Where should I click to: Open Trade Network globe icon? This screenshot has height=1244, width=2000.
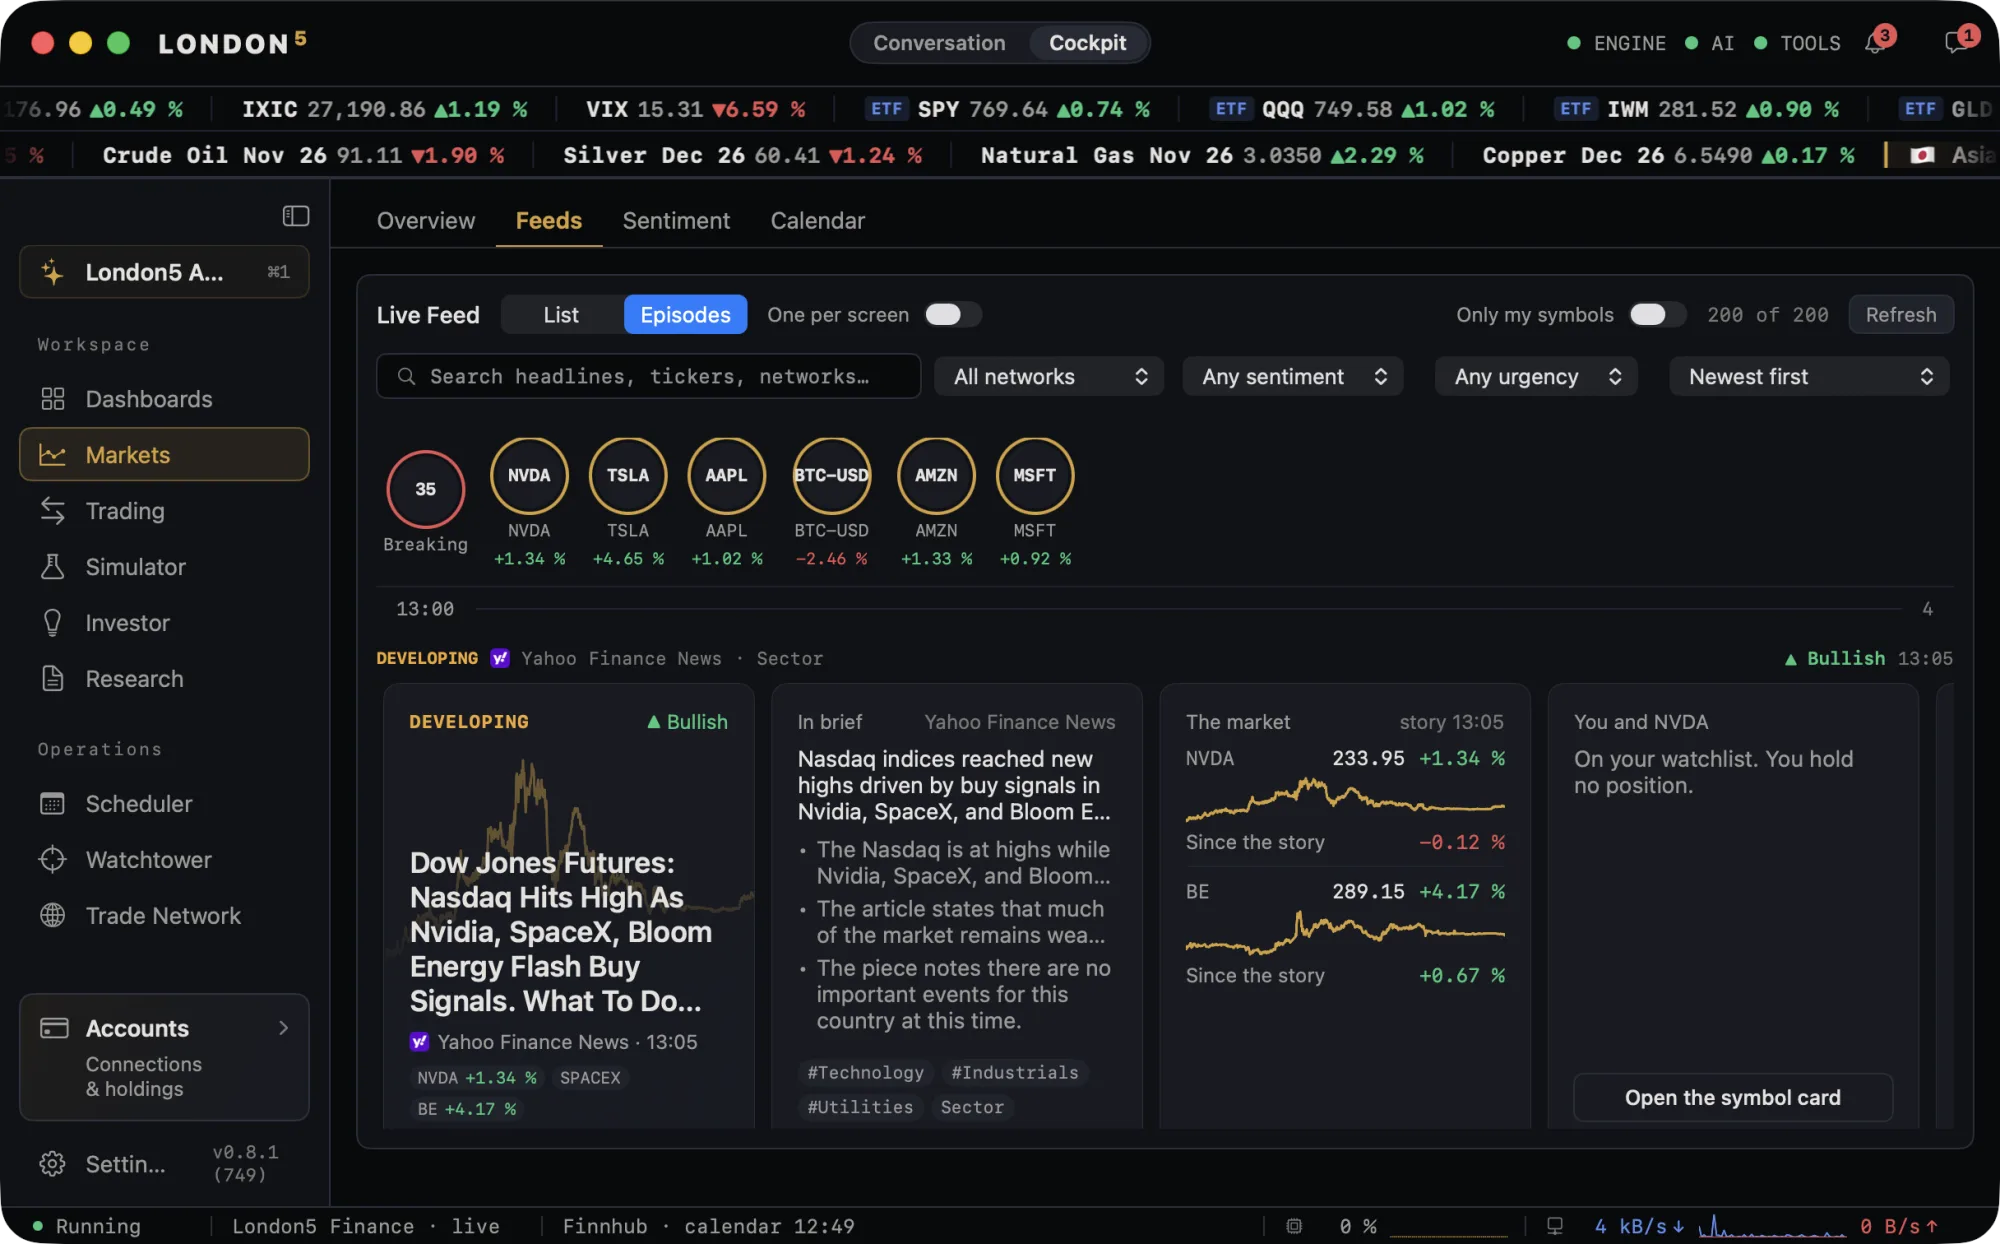52,916
